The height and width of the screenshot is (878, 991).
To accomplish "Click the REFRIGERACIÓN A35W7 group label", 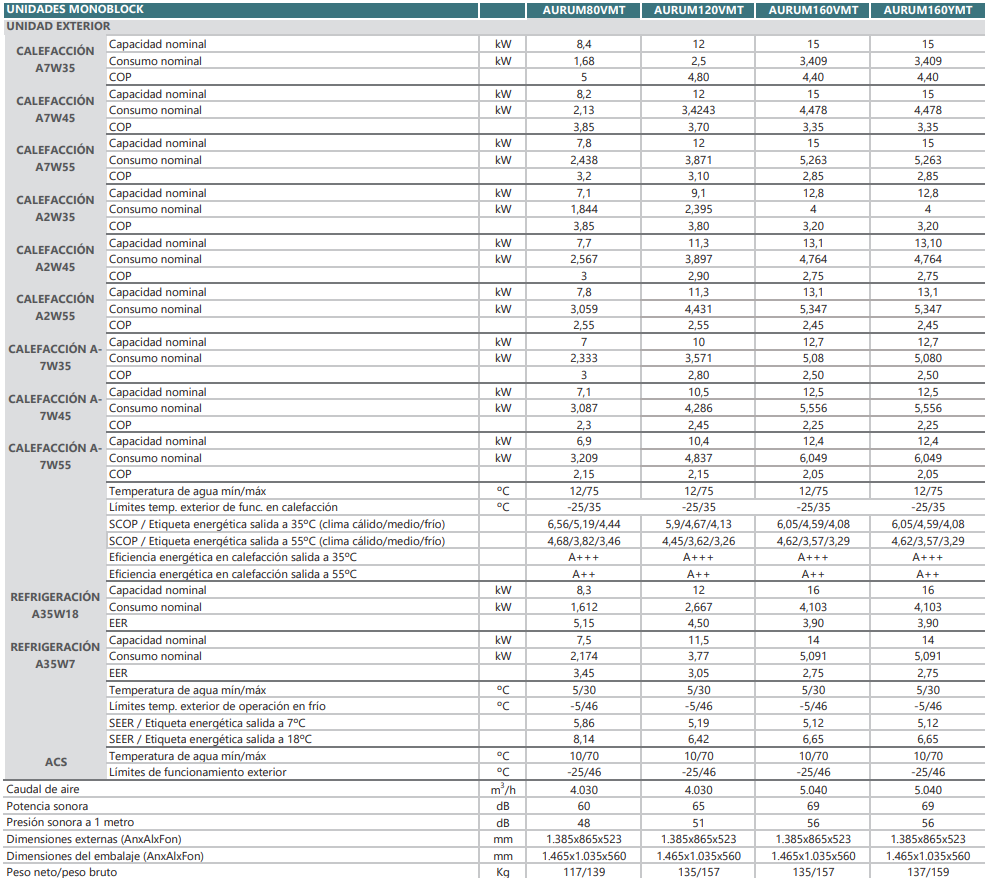I will coord(56,655).
